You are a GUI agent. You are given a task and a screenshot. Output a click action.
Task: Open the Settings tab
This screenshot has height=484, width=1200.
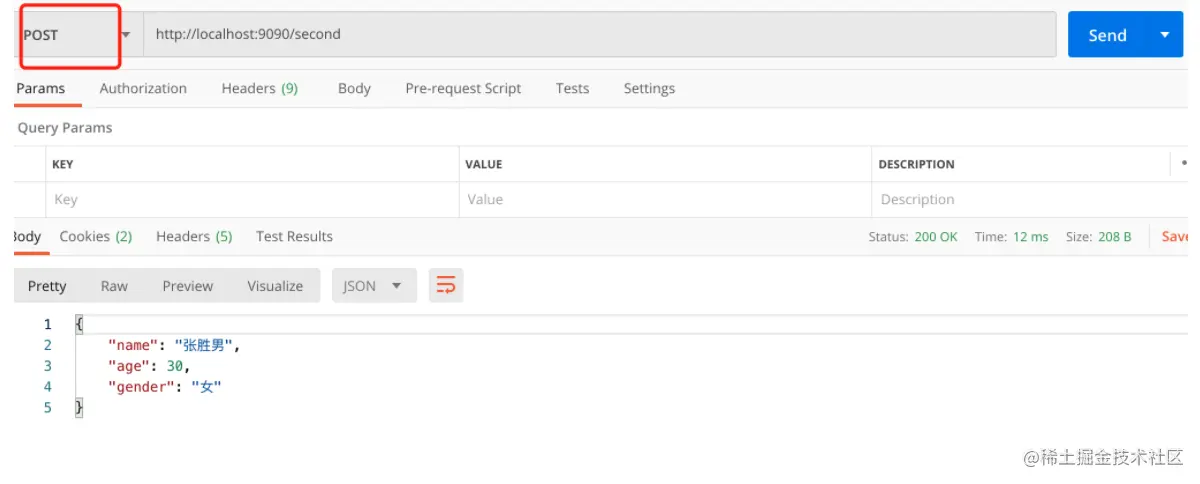pos(649,88)
